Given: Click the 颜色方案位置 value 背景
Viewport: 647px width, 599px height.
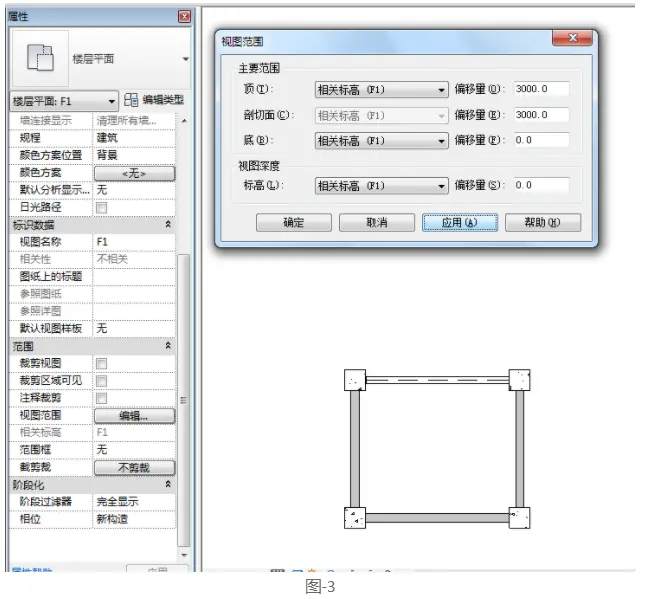Looking at the screenshot, I should 134,155.
